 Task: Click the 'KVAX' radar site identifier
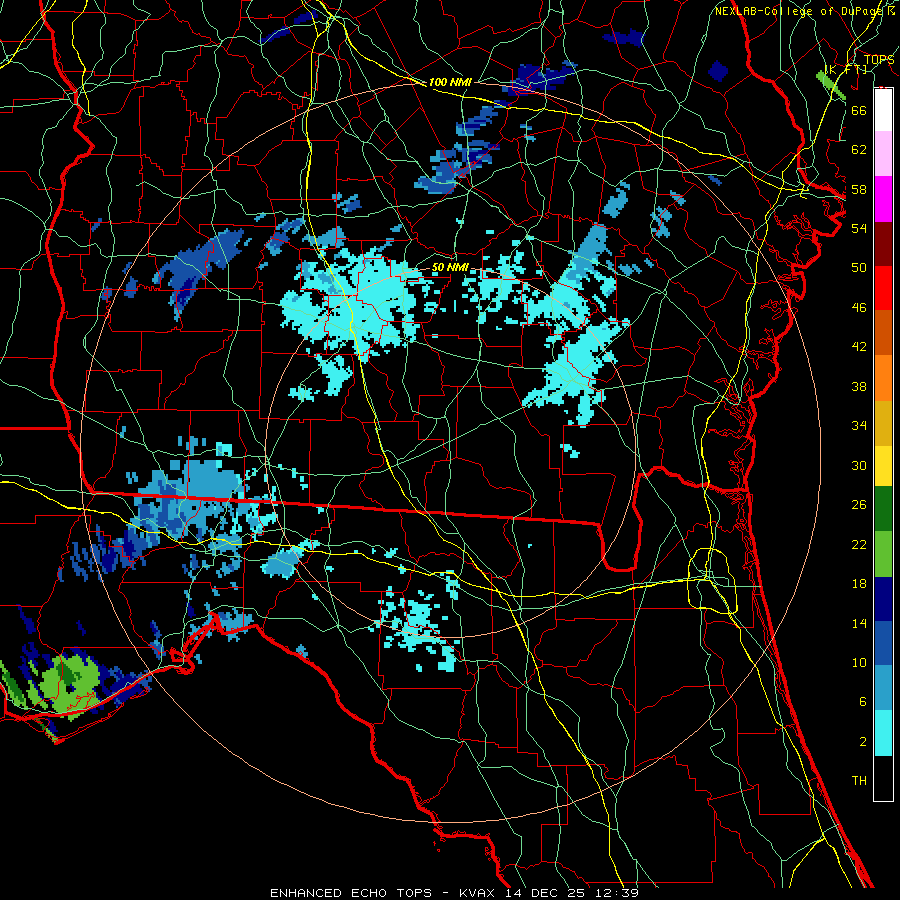pyautogui.click(x=479, y=893)
